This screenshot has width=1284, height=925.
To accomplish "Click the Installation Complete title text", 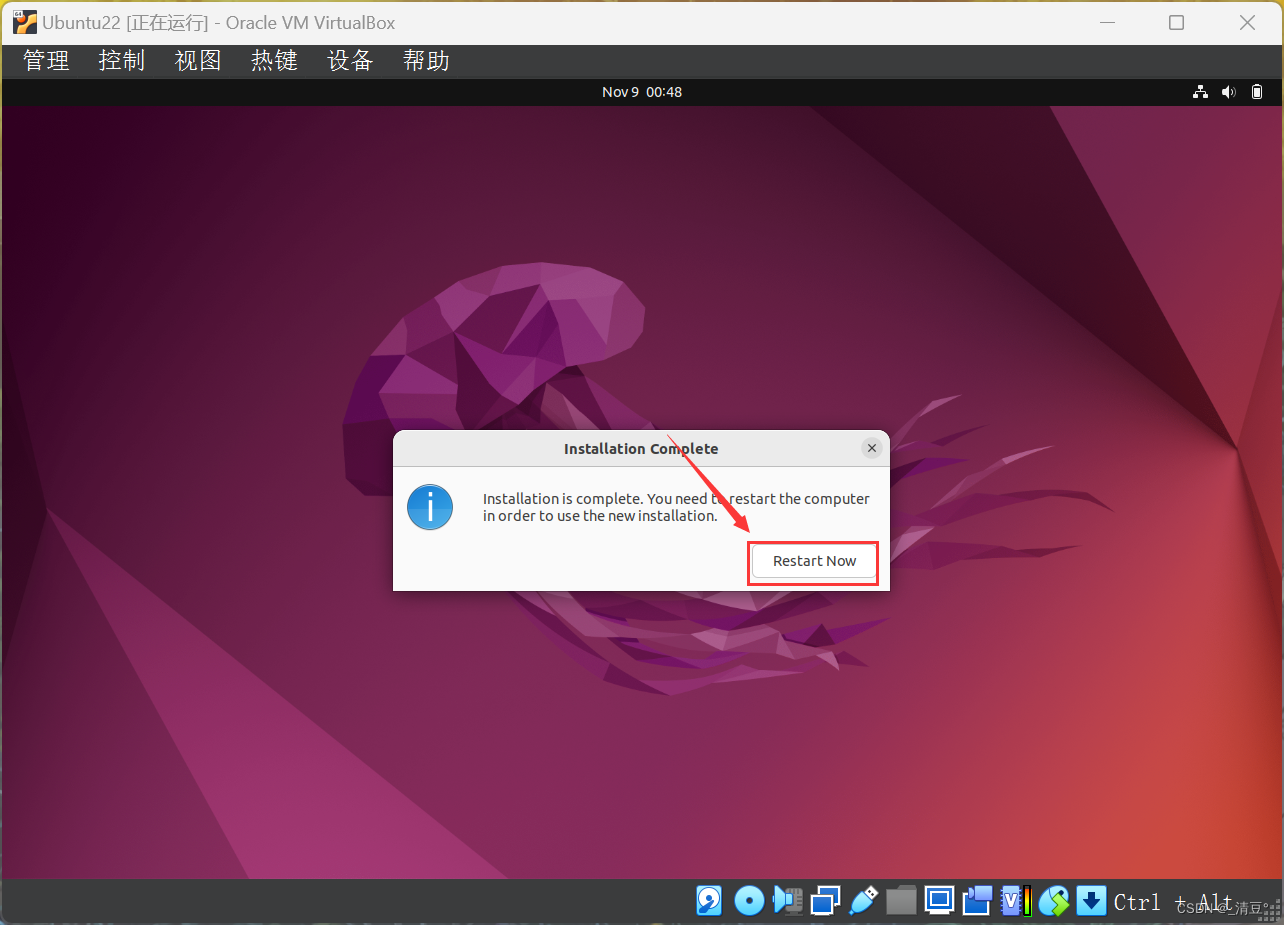I will click(641, 449).
